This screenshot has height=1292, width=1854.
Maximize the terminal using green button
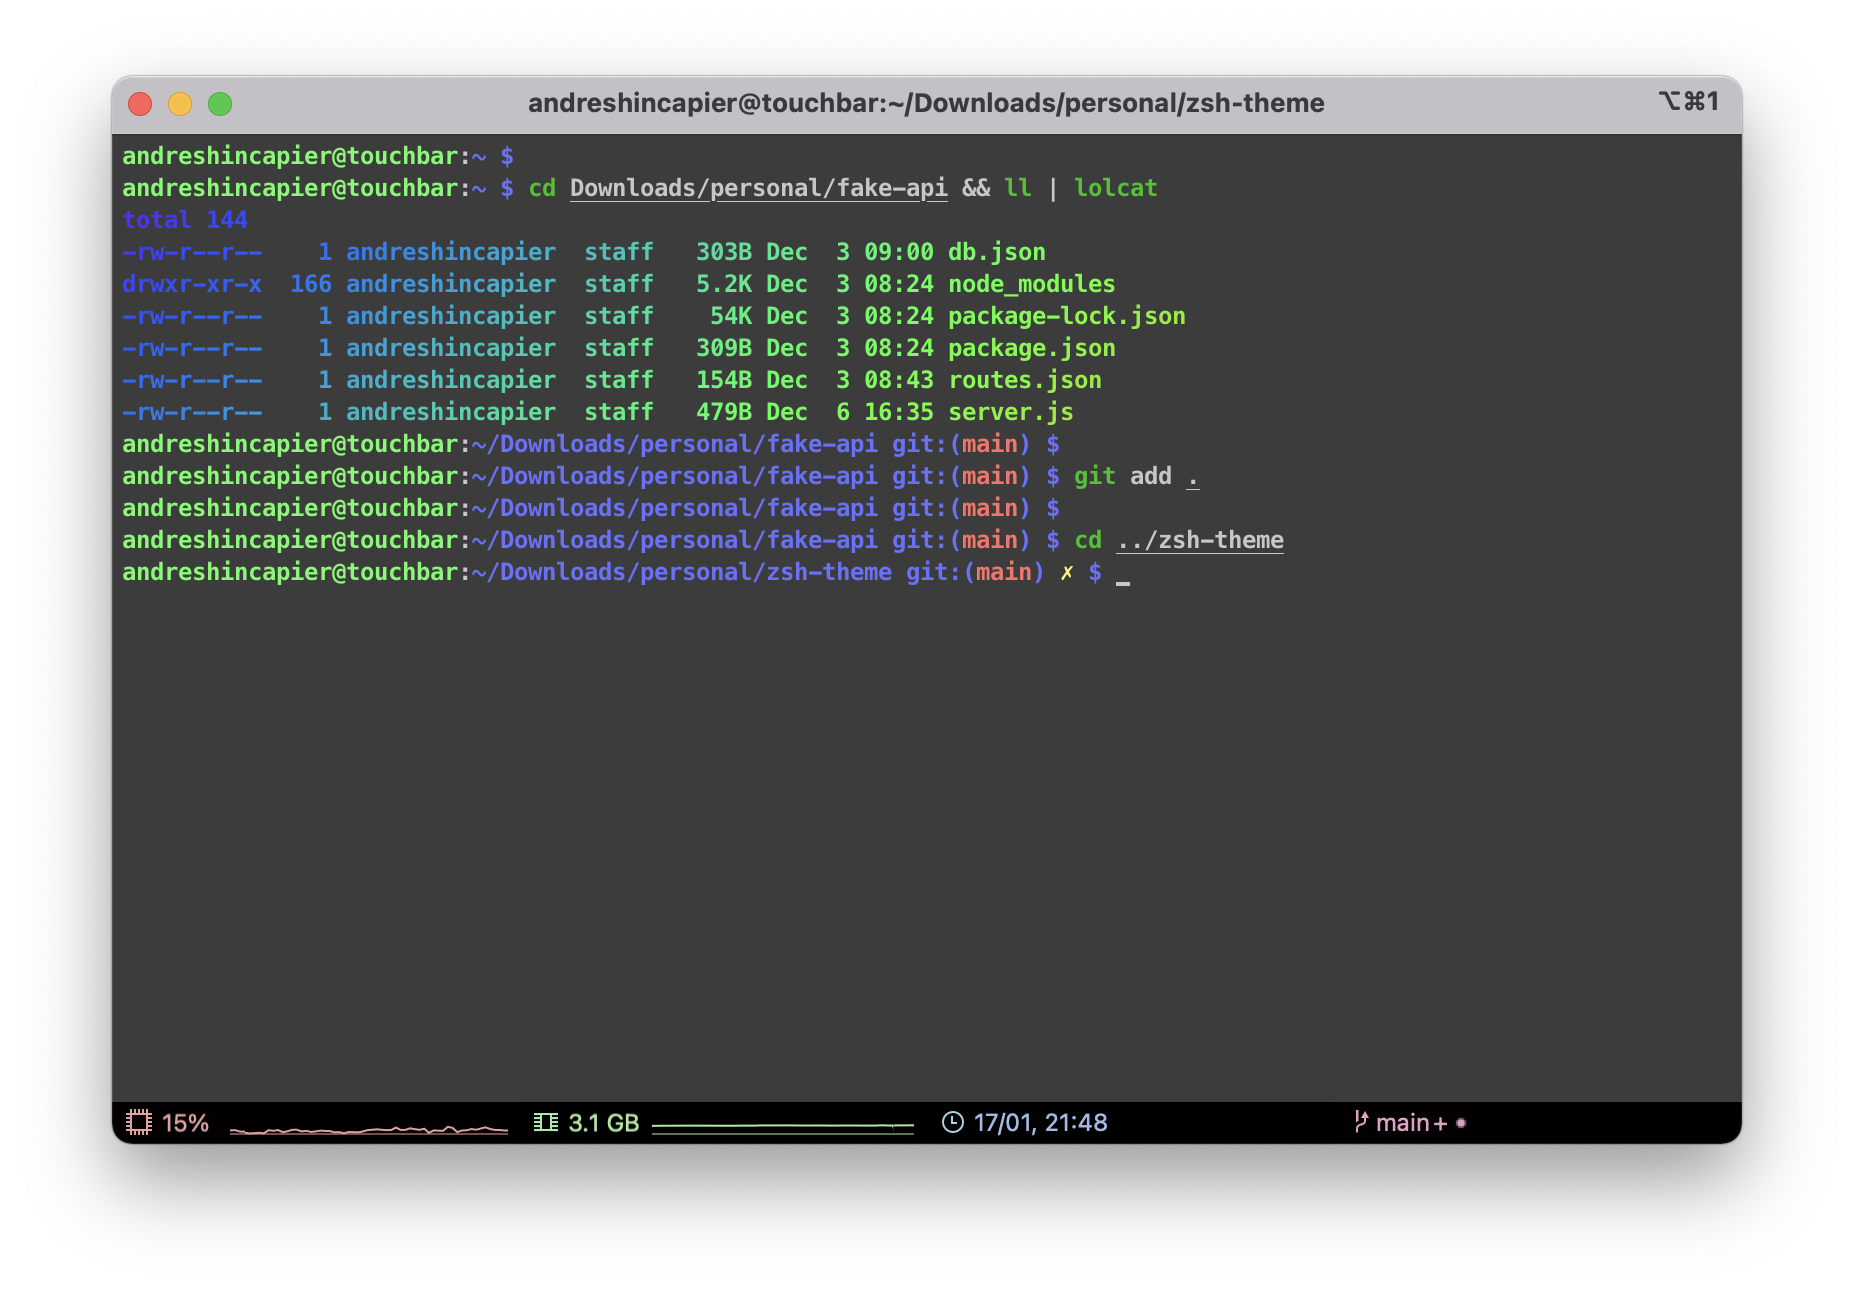pyautogui.click(x=220, y=104)
